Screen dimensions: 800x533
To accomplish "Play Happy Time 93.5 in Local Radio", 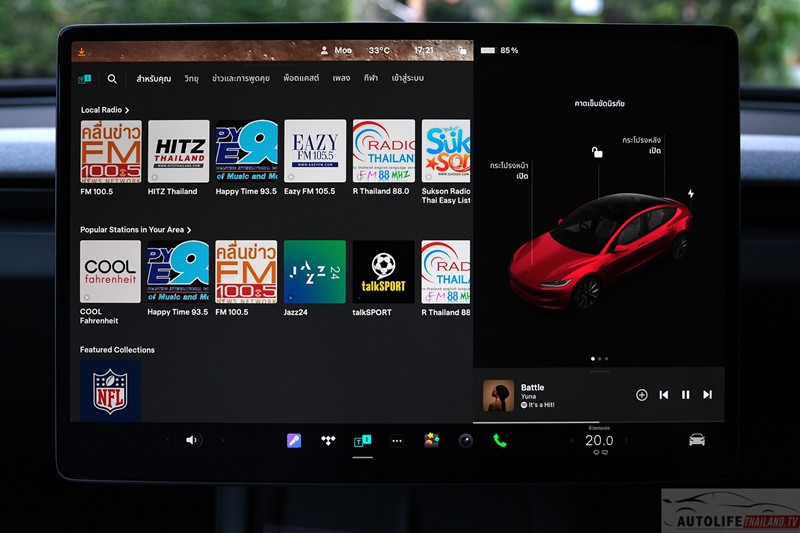I will [x=246, y=151].
